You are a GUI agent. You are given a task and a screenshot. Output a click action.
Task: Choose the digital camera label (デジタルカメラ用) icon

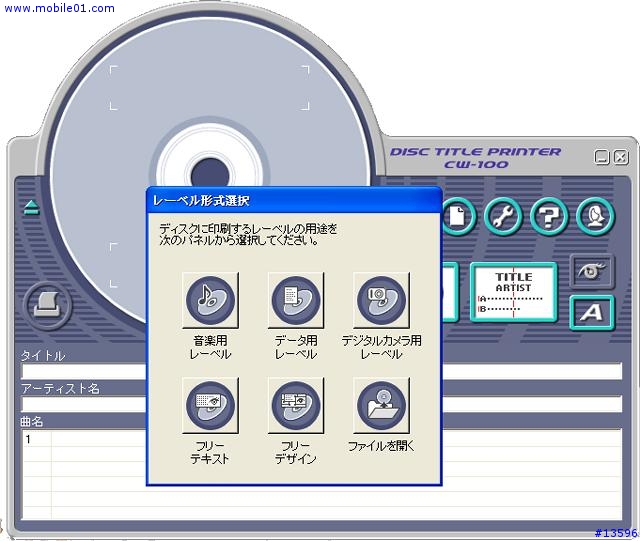(x=381, y=301)
